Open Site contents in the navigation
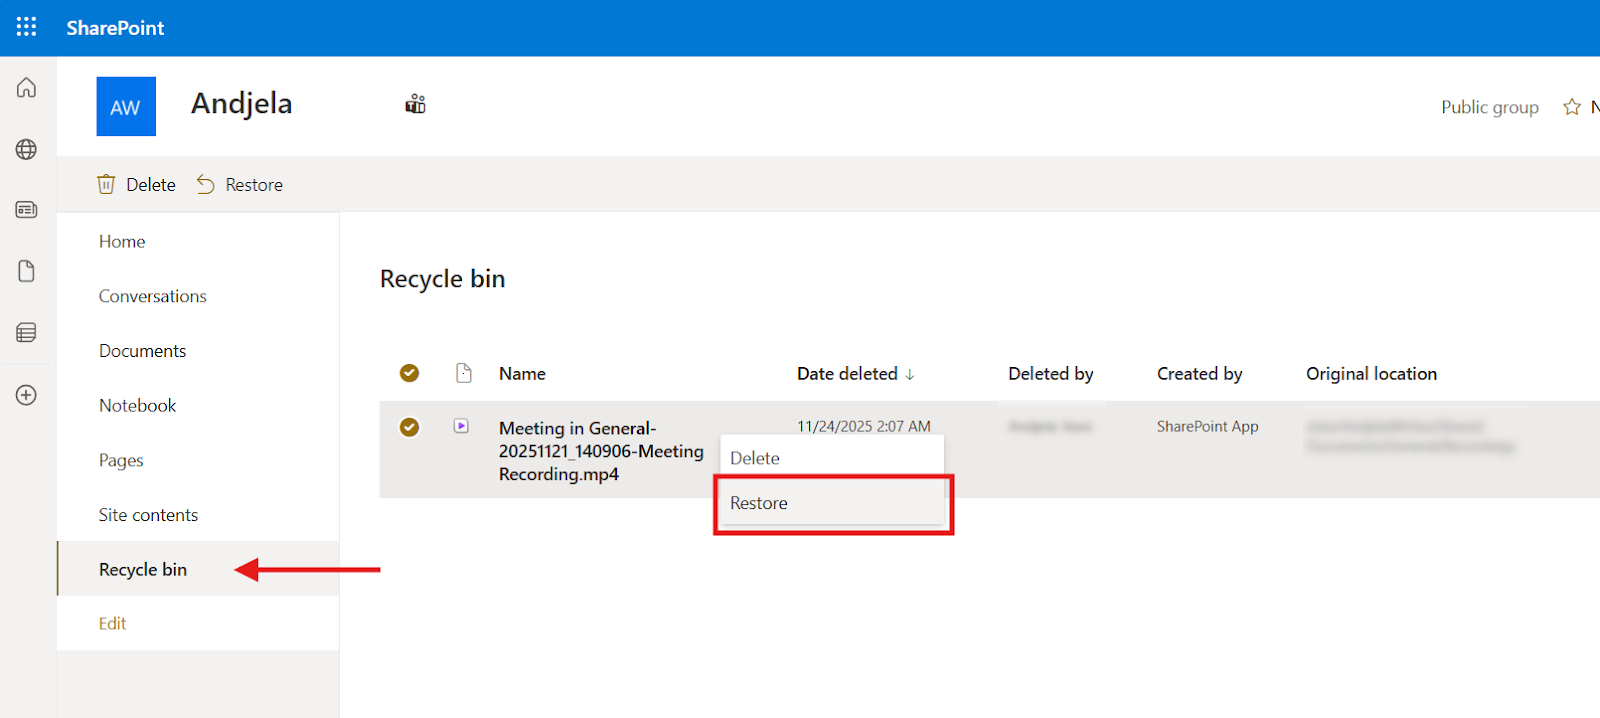This screenshot has height=718, width=1600. [148, 515]
